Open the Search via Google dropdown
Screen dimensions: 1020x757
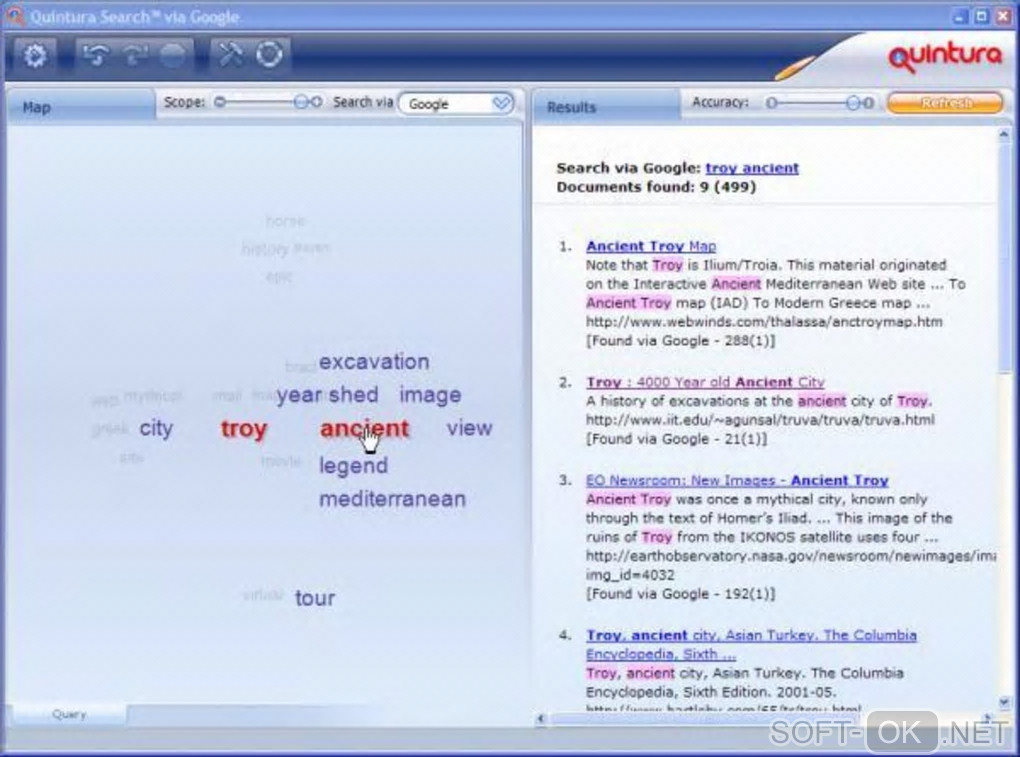[x=456, y=103]
